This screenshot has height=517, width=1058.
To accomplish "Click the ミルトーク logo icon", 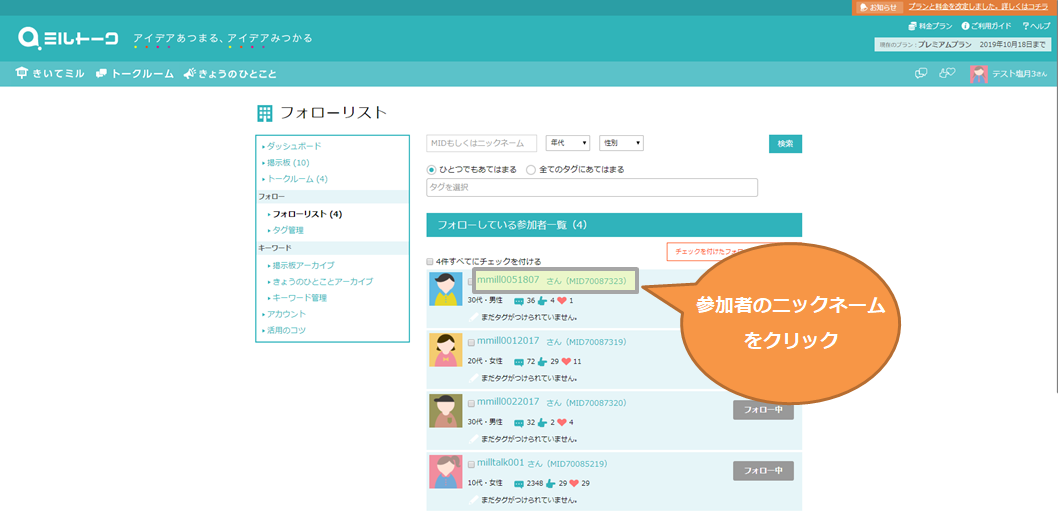I will 30,39.
